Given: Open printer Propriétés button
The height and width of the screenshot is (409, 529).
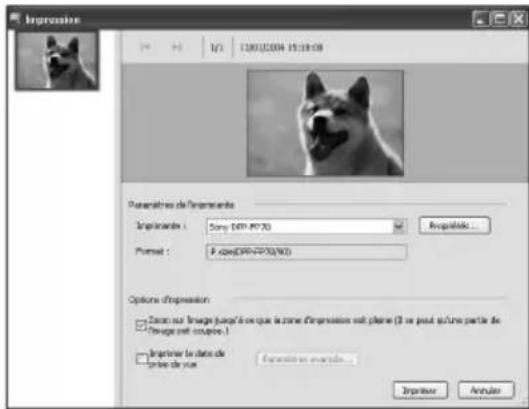Looking at the screenshot, I should (454, 225).
